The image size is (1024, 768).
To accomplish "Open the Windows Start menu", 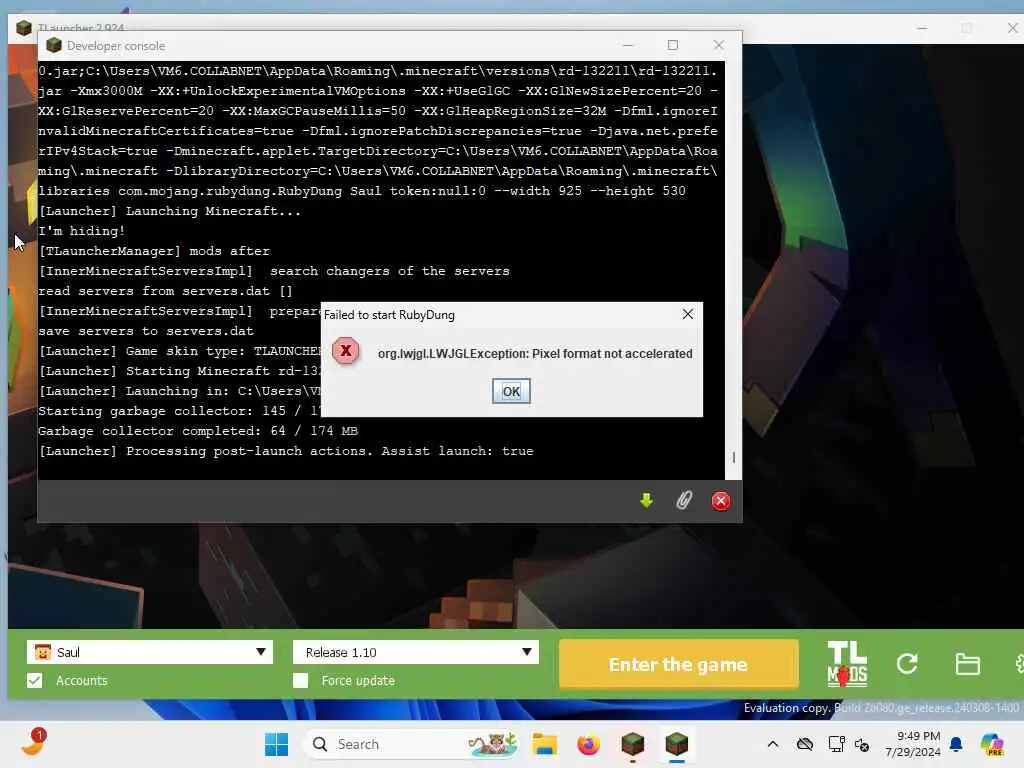I will tap(276, 744).
